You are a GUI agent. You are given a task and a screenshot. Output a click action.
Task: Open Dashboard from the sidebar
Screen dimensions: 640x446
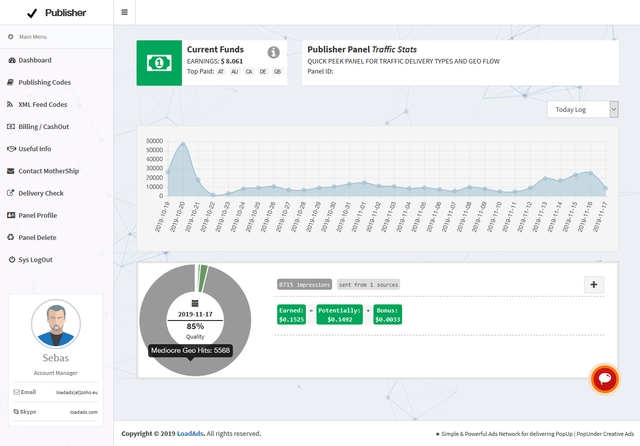pyautogui.click(x=34, y=60)
